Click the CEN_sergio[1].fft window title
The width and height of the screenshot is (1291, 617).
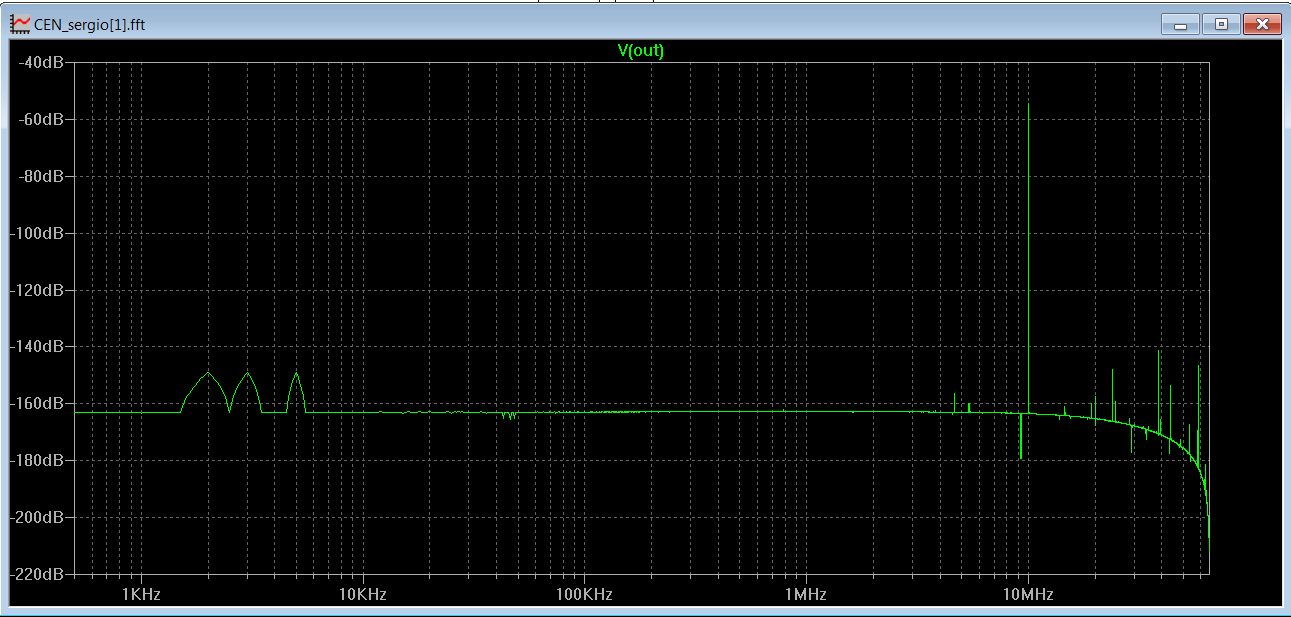[89, 24]
